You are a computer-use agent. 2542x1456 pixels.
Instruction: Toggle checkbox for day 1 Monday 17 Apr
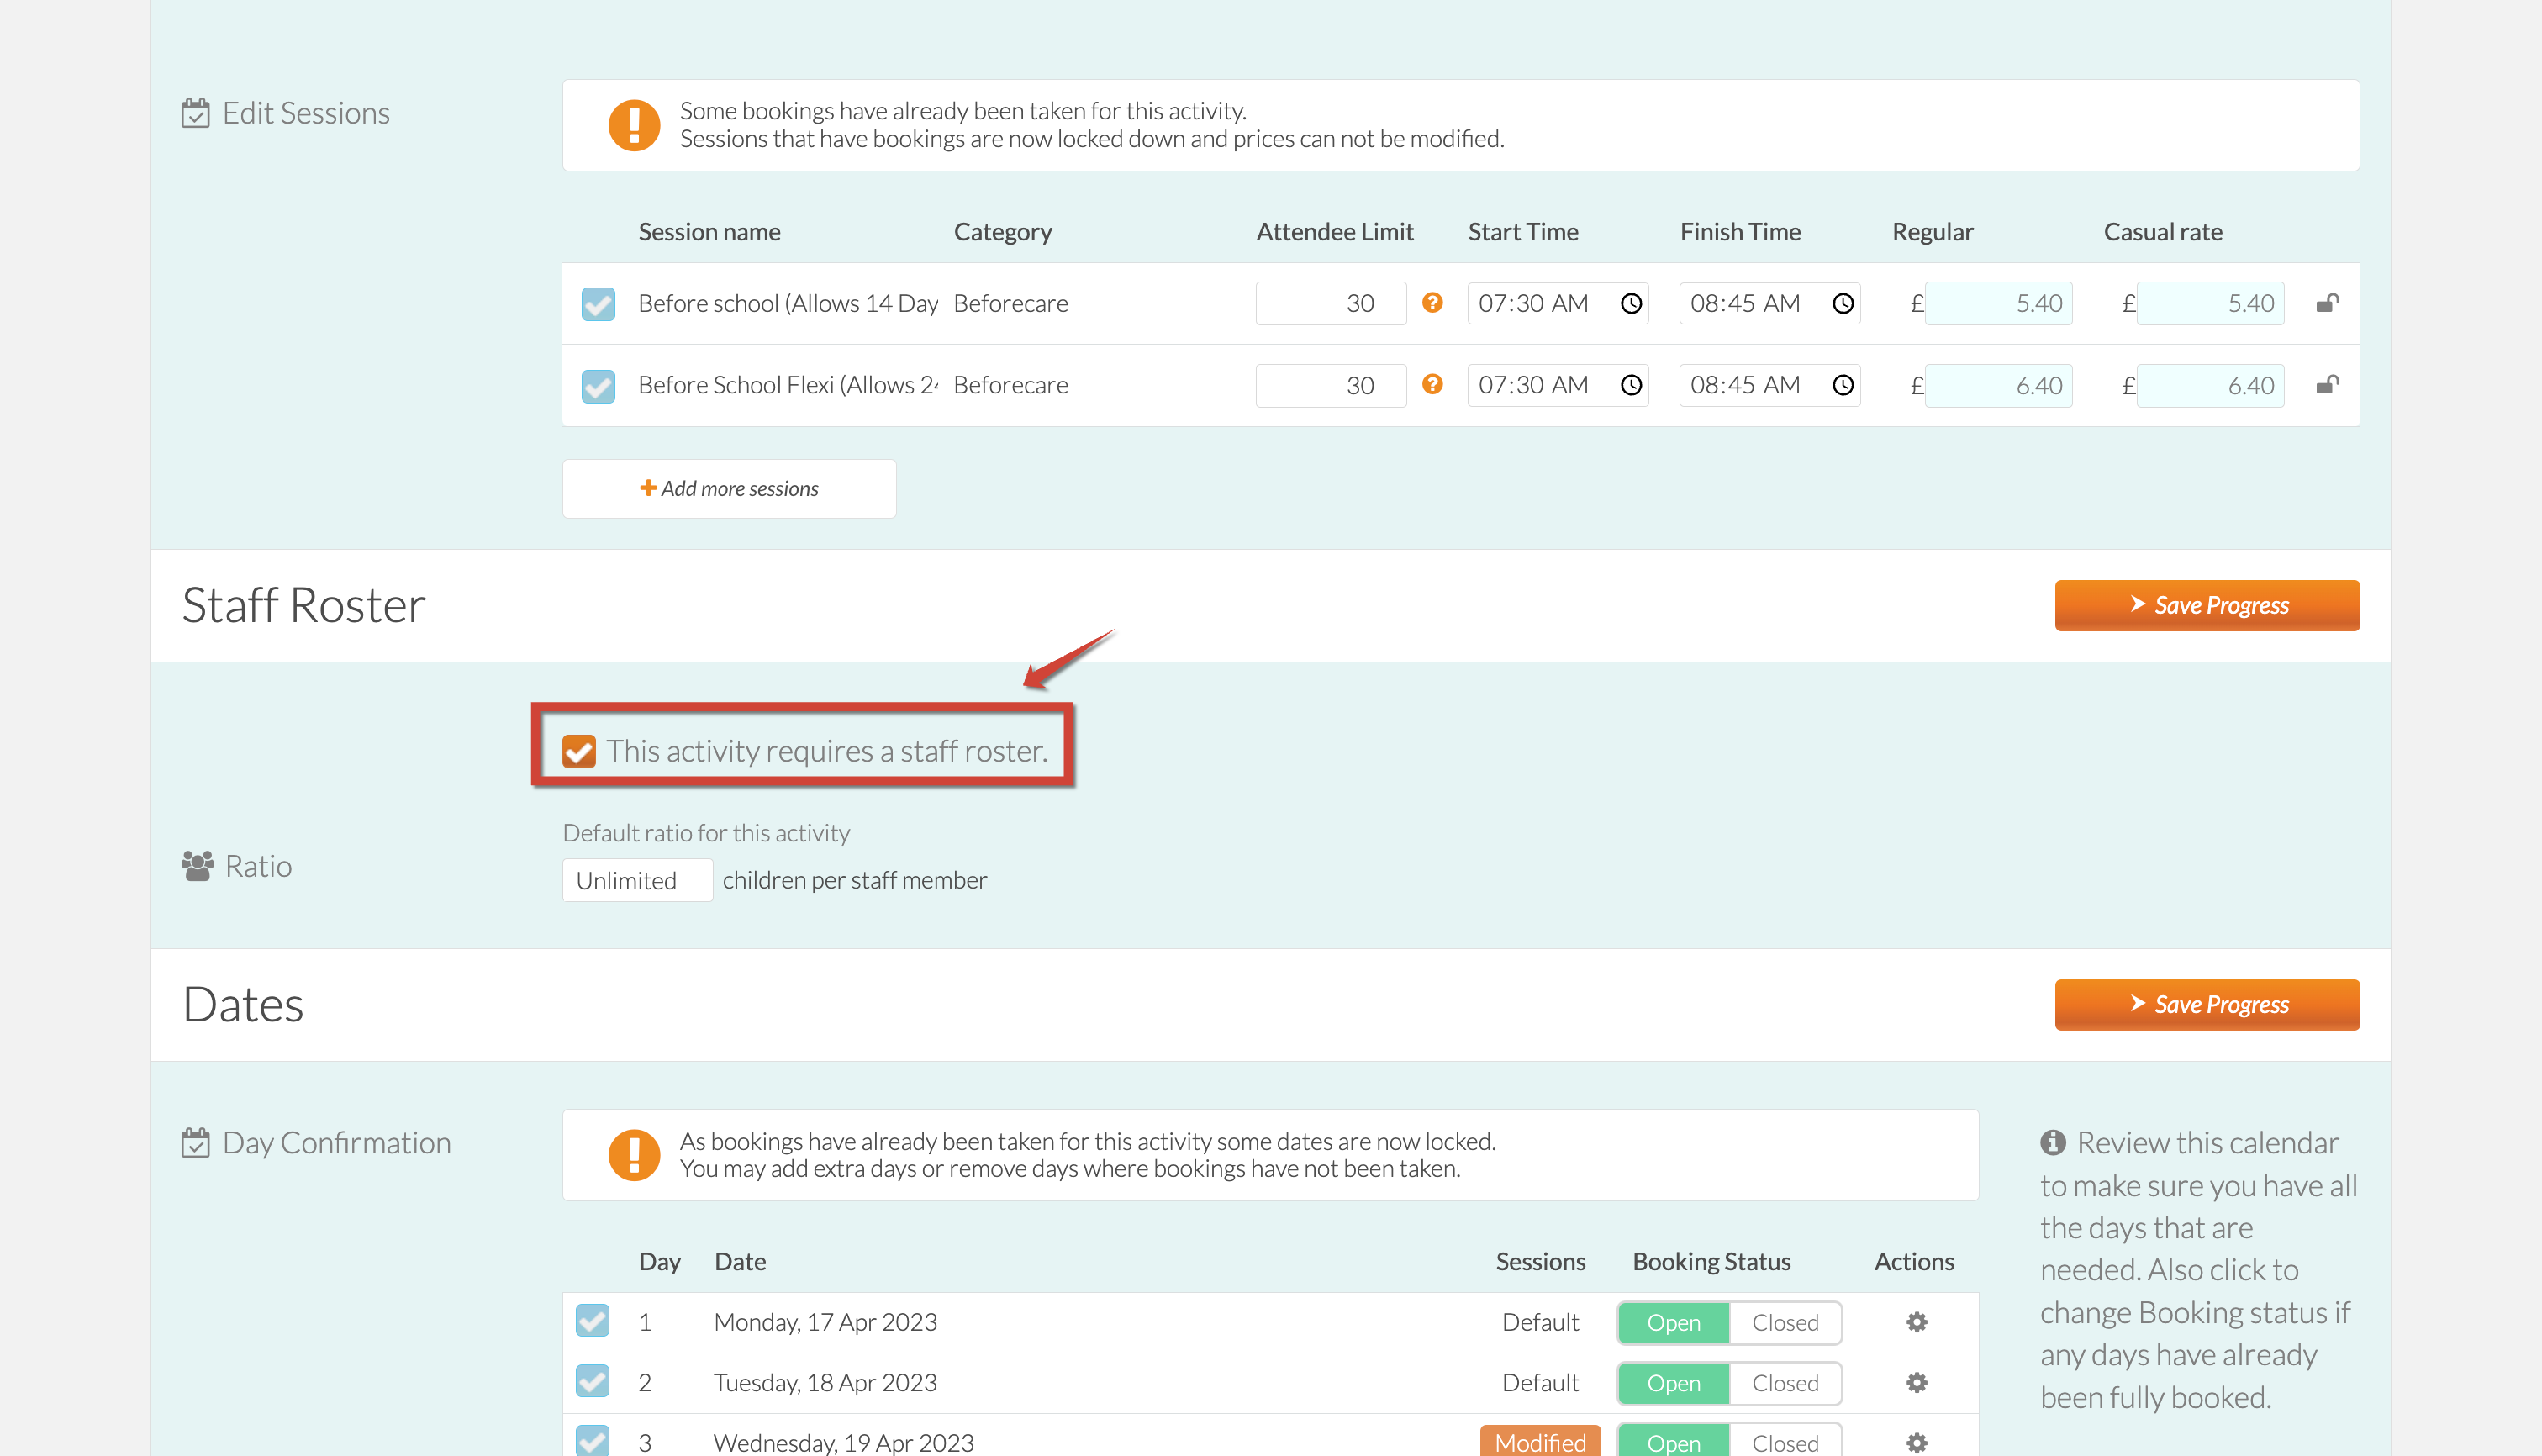point(592,1321)
